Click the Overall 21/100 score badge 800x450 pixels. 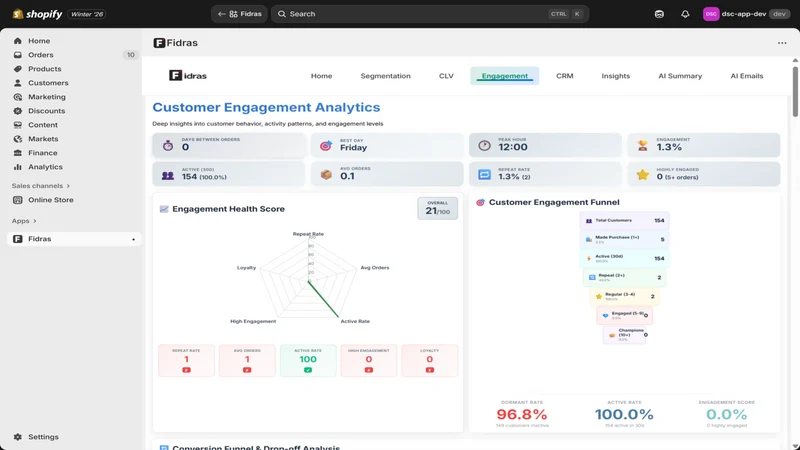point(437,208)
